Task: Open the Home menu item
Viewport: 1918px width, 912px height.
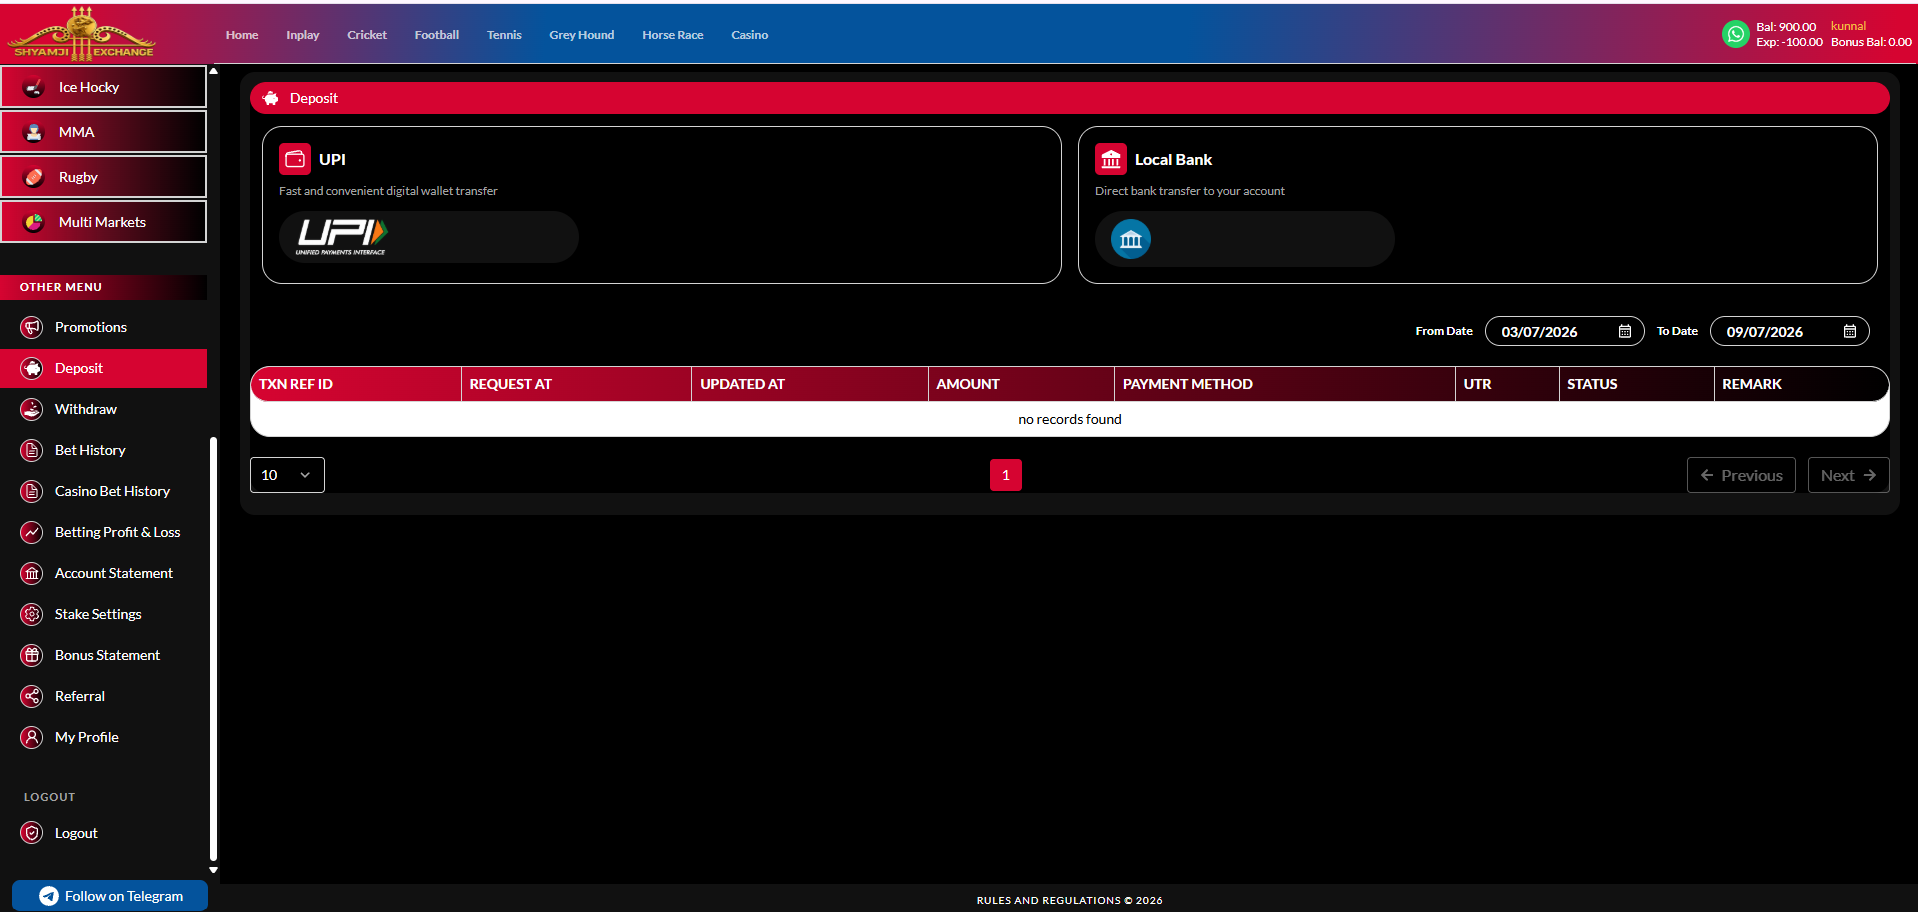Action: coord(242,35)
